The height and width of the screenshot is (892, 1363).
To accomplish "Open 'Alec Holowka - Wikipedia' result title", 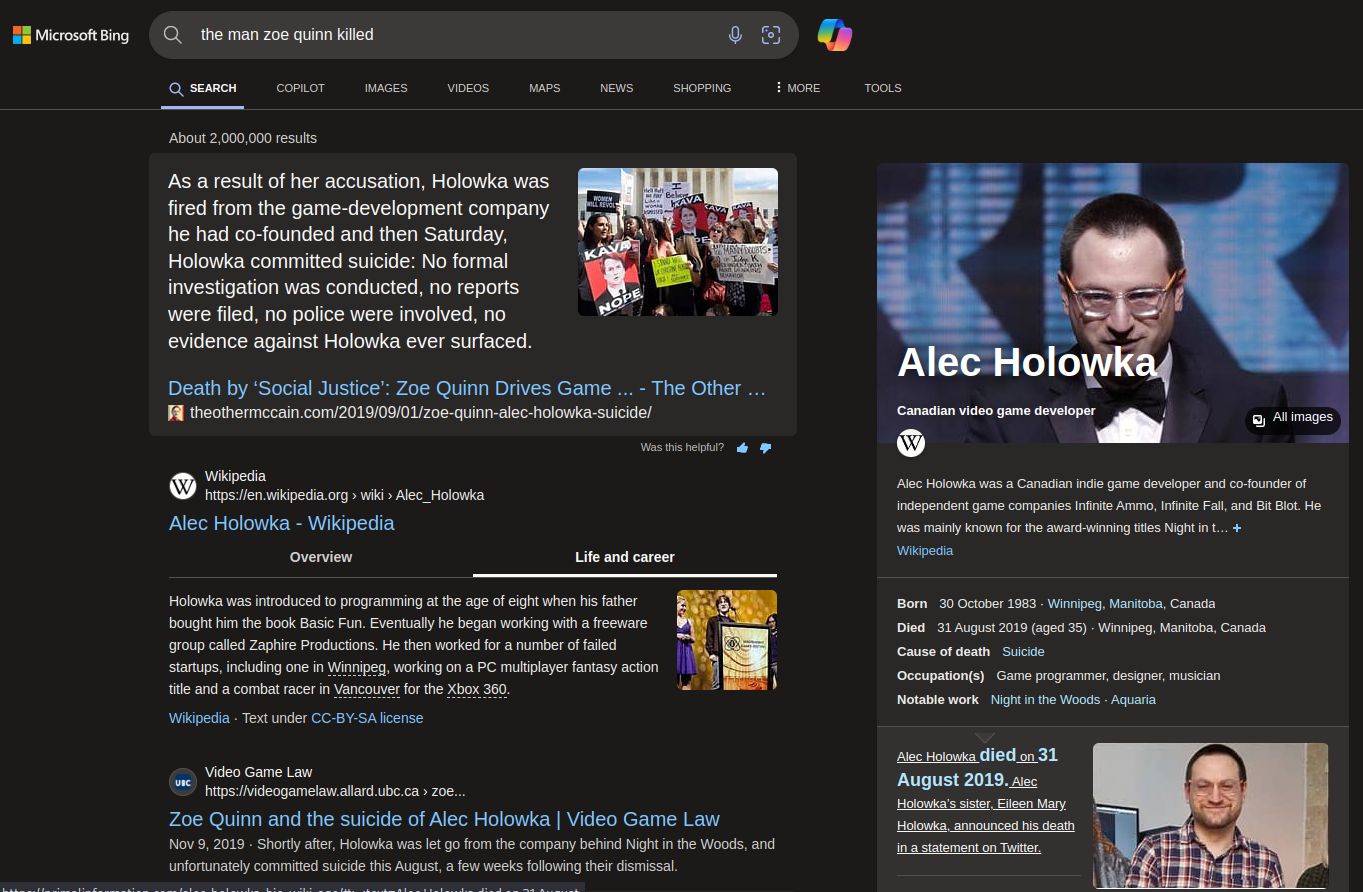I will [282, 523].
